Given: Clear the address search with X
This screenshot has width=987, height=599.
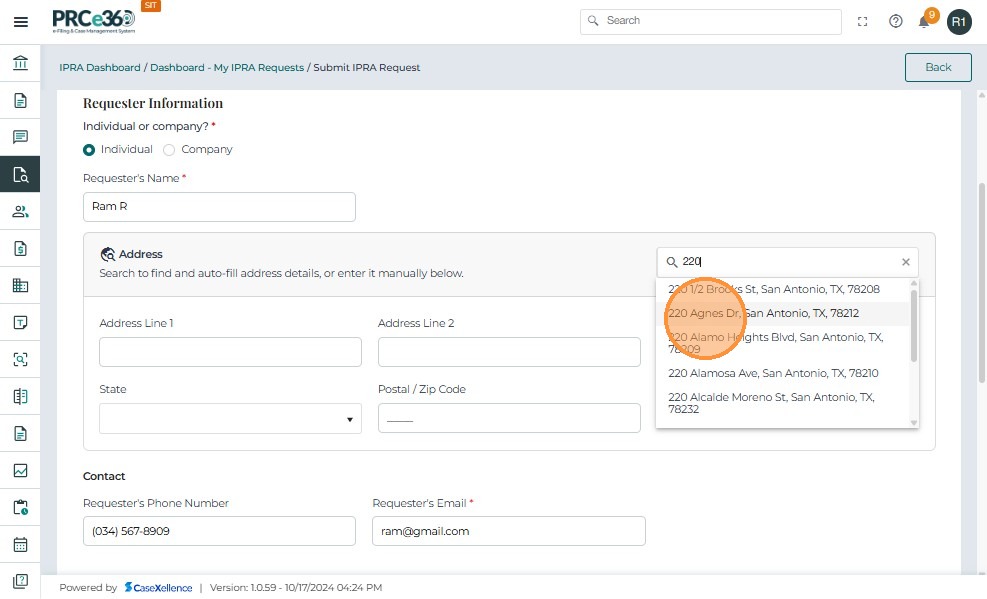Looking at the screenshot, I should pos(906,262).
